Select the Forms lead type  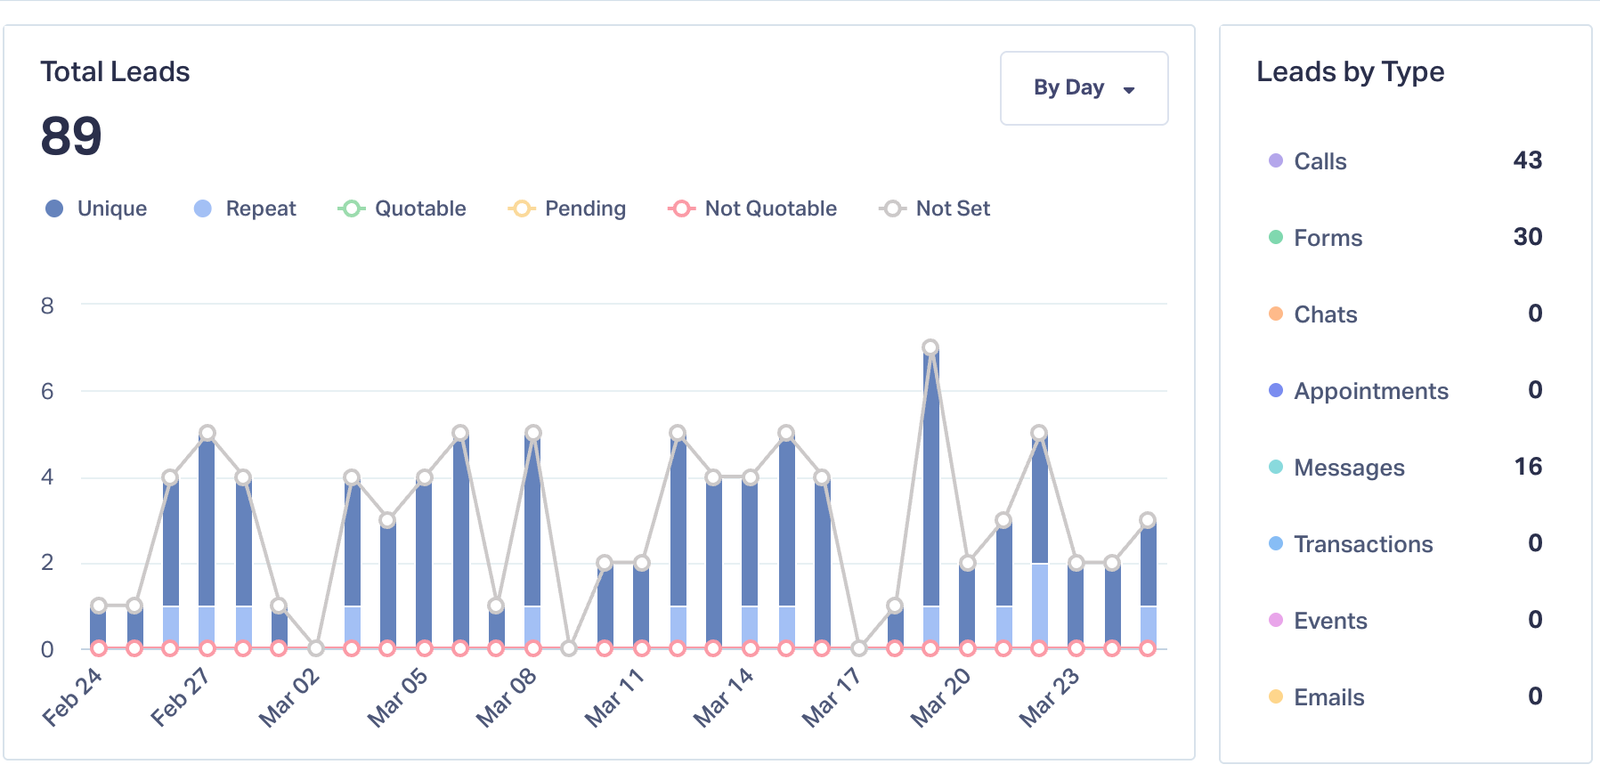click(x=1327, y=238)
